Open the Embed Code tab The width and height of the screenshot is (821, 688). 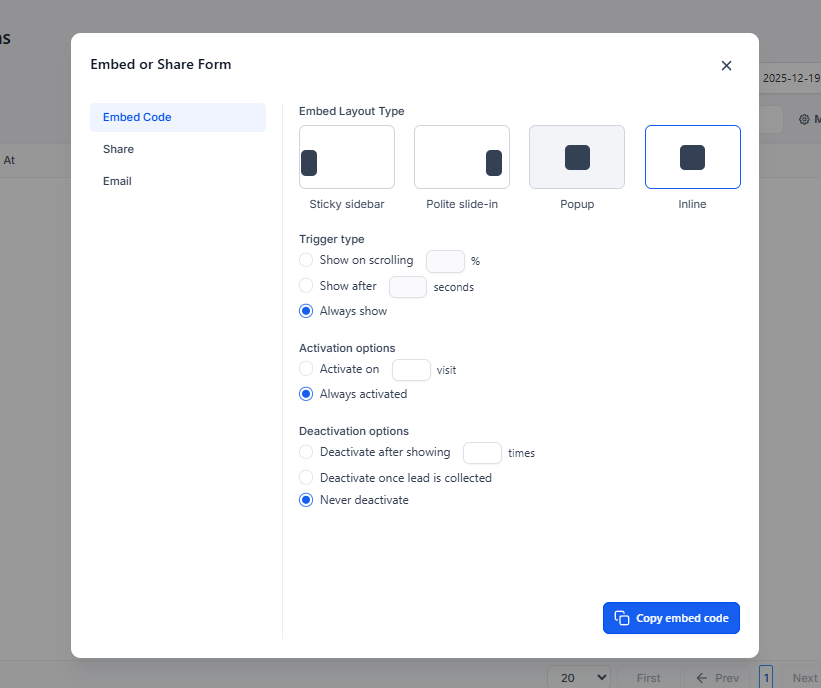click(177, 117)
